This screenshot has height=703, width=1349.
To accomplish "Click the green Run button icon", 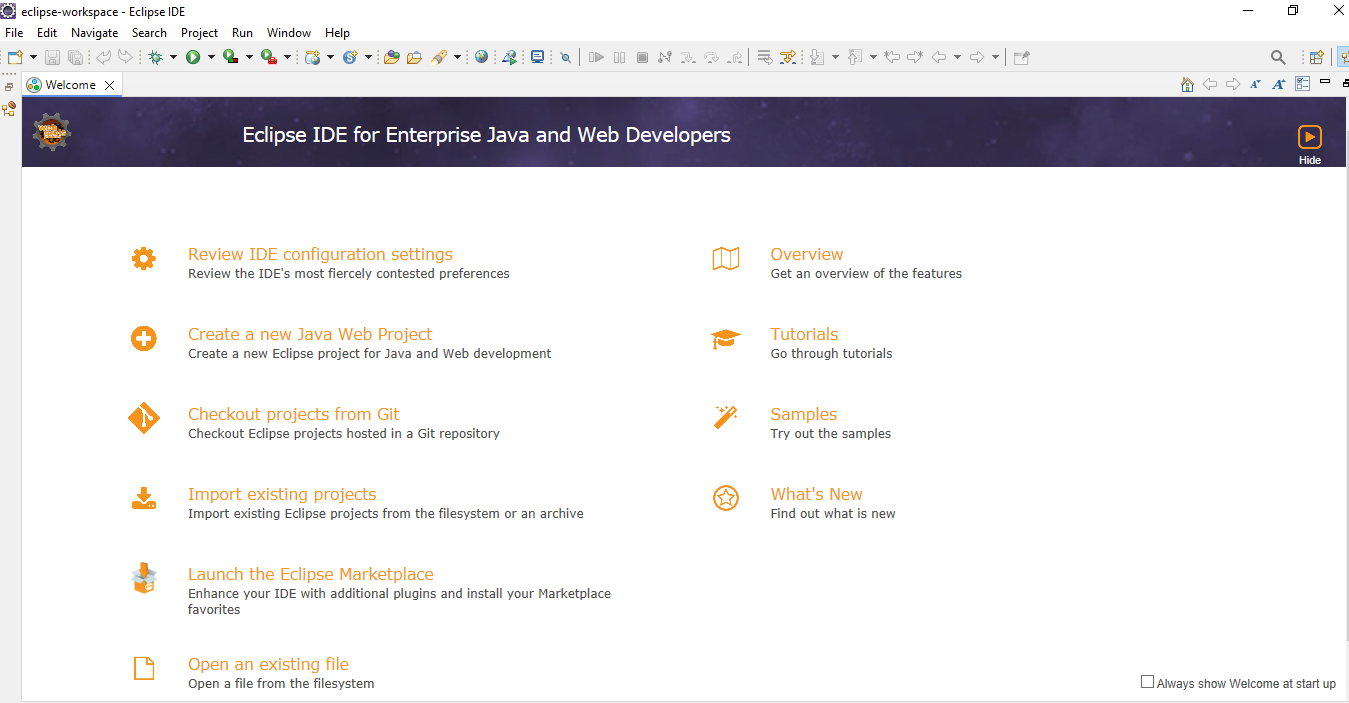I will [193, 57].
